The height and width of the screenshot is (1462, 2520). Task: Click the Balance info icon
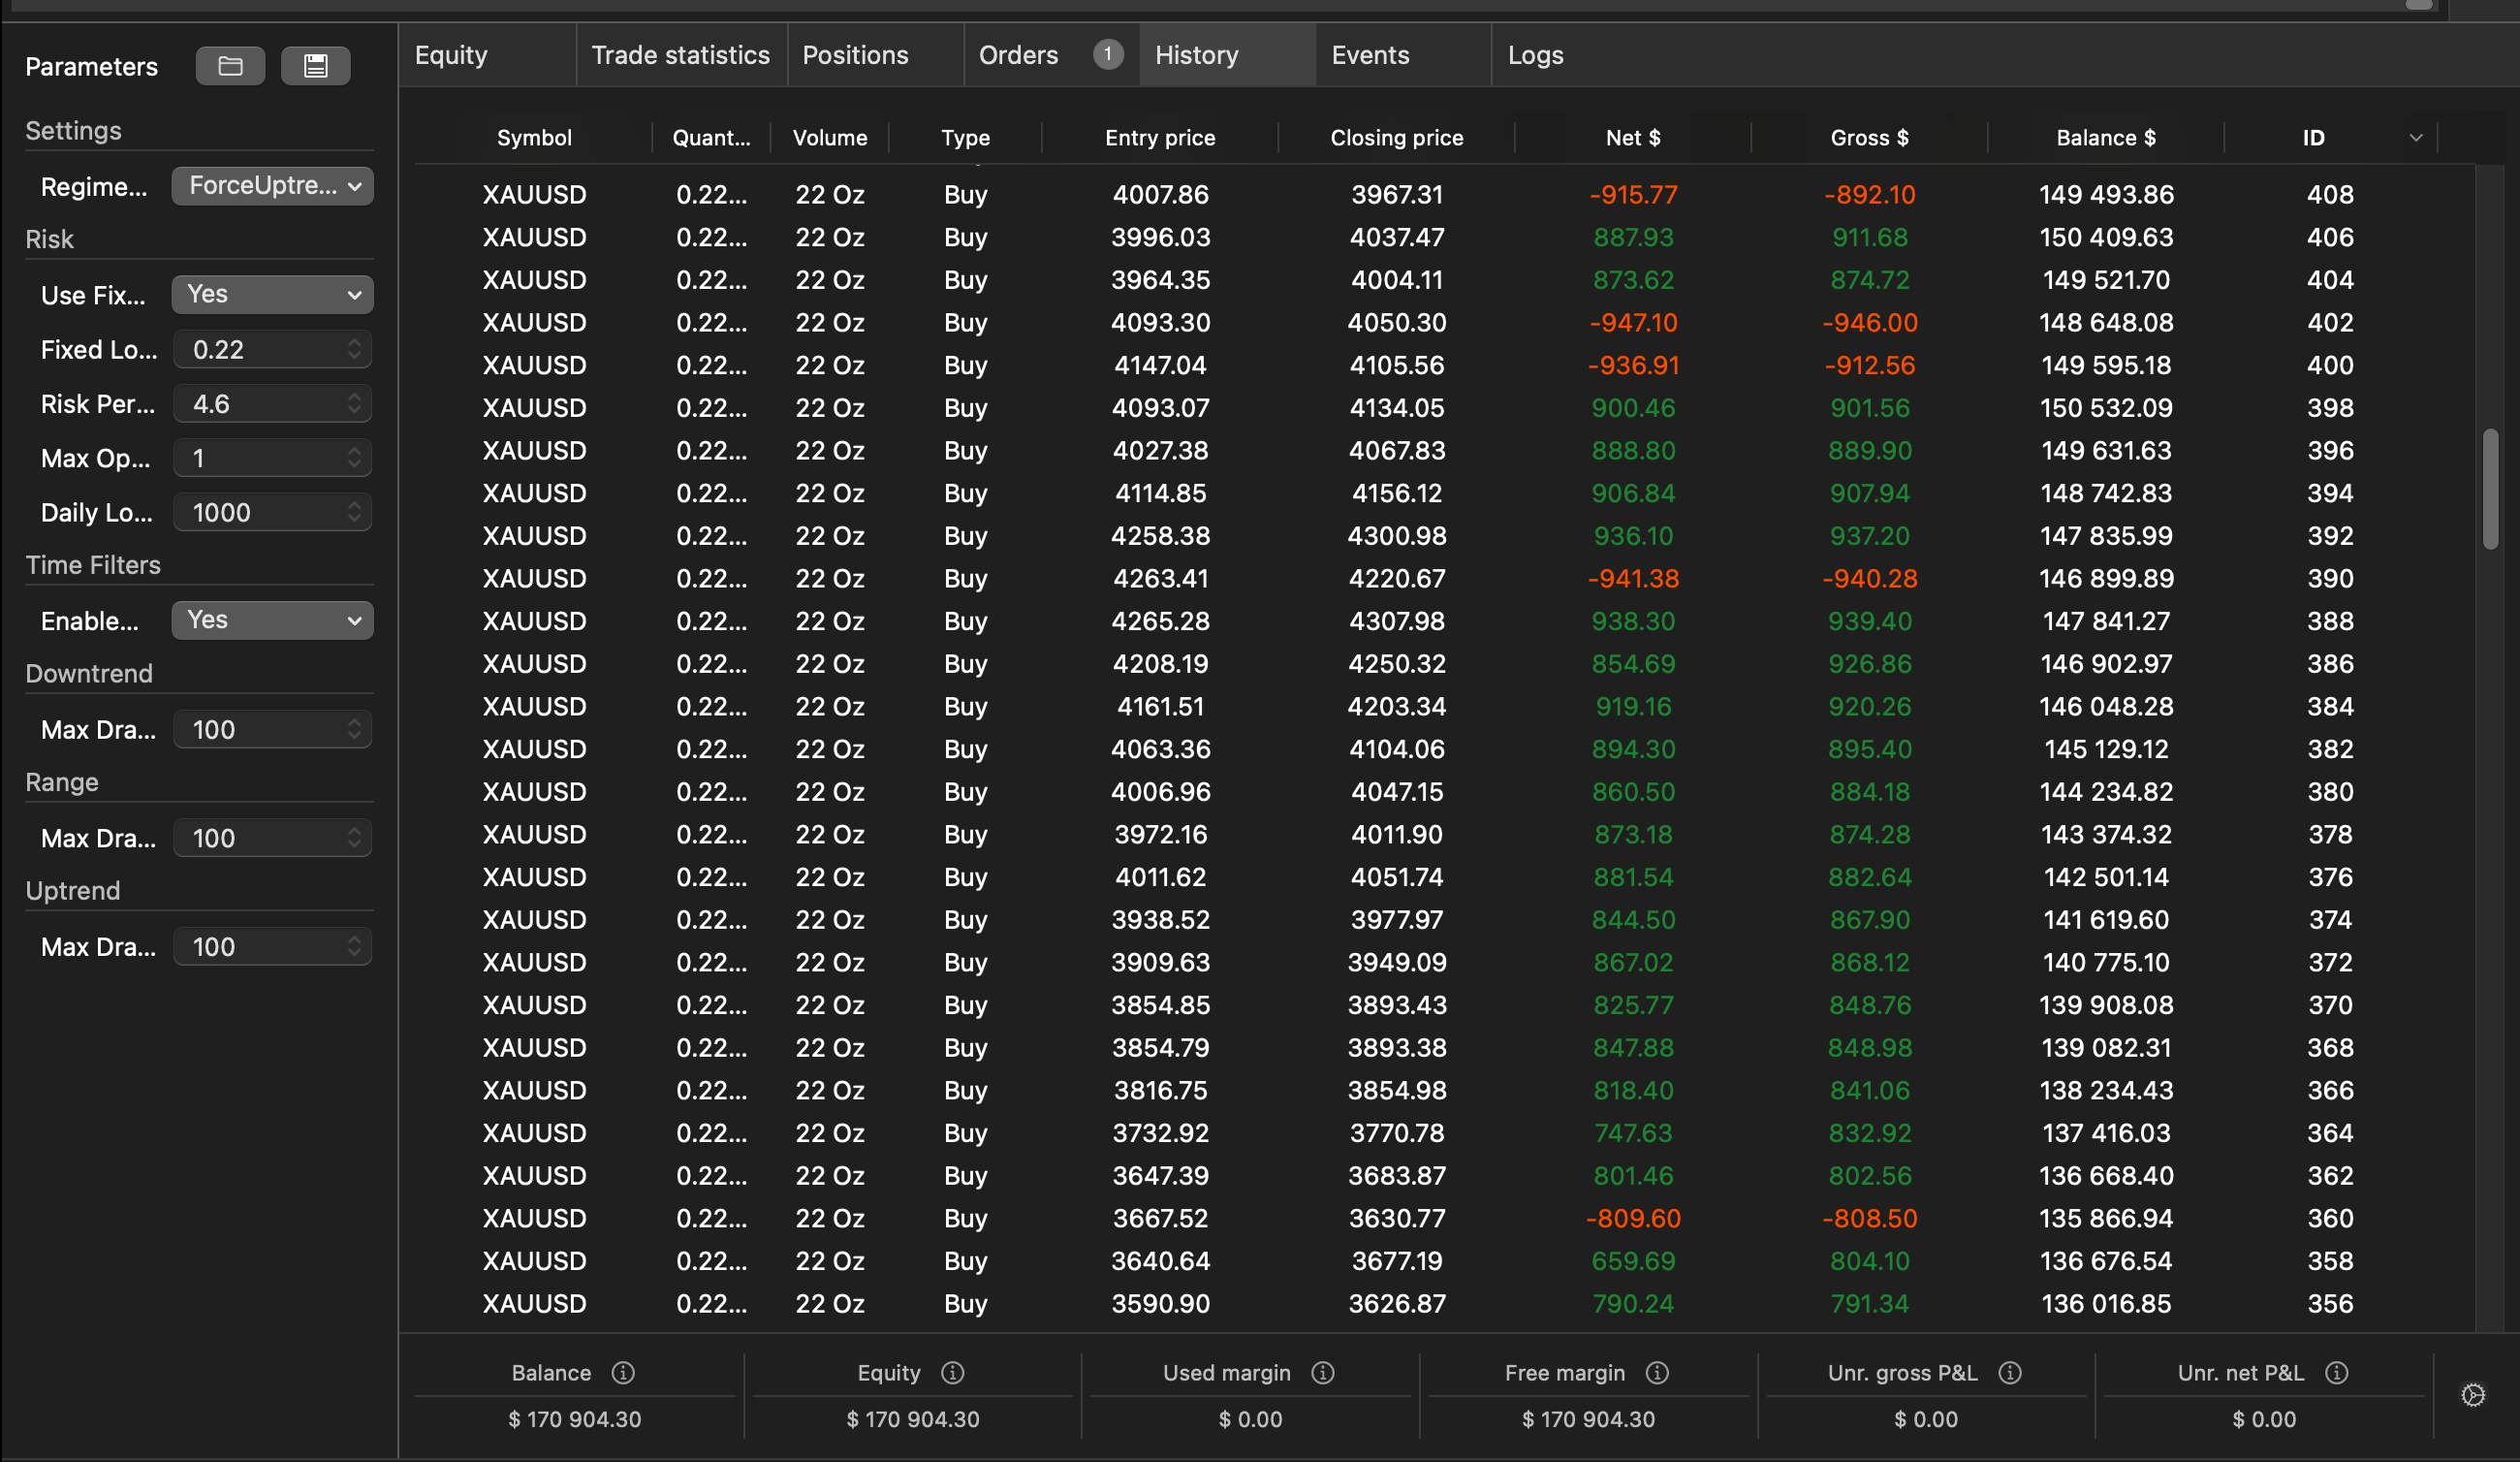coord(623,1372)
